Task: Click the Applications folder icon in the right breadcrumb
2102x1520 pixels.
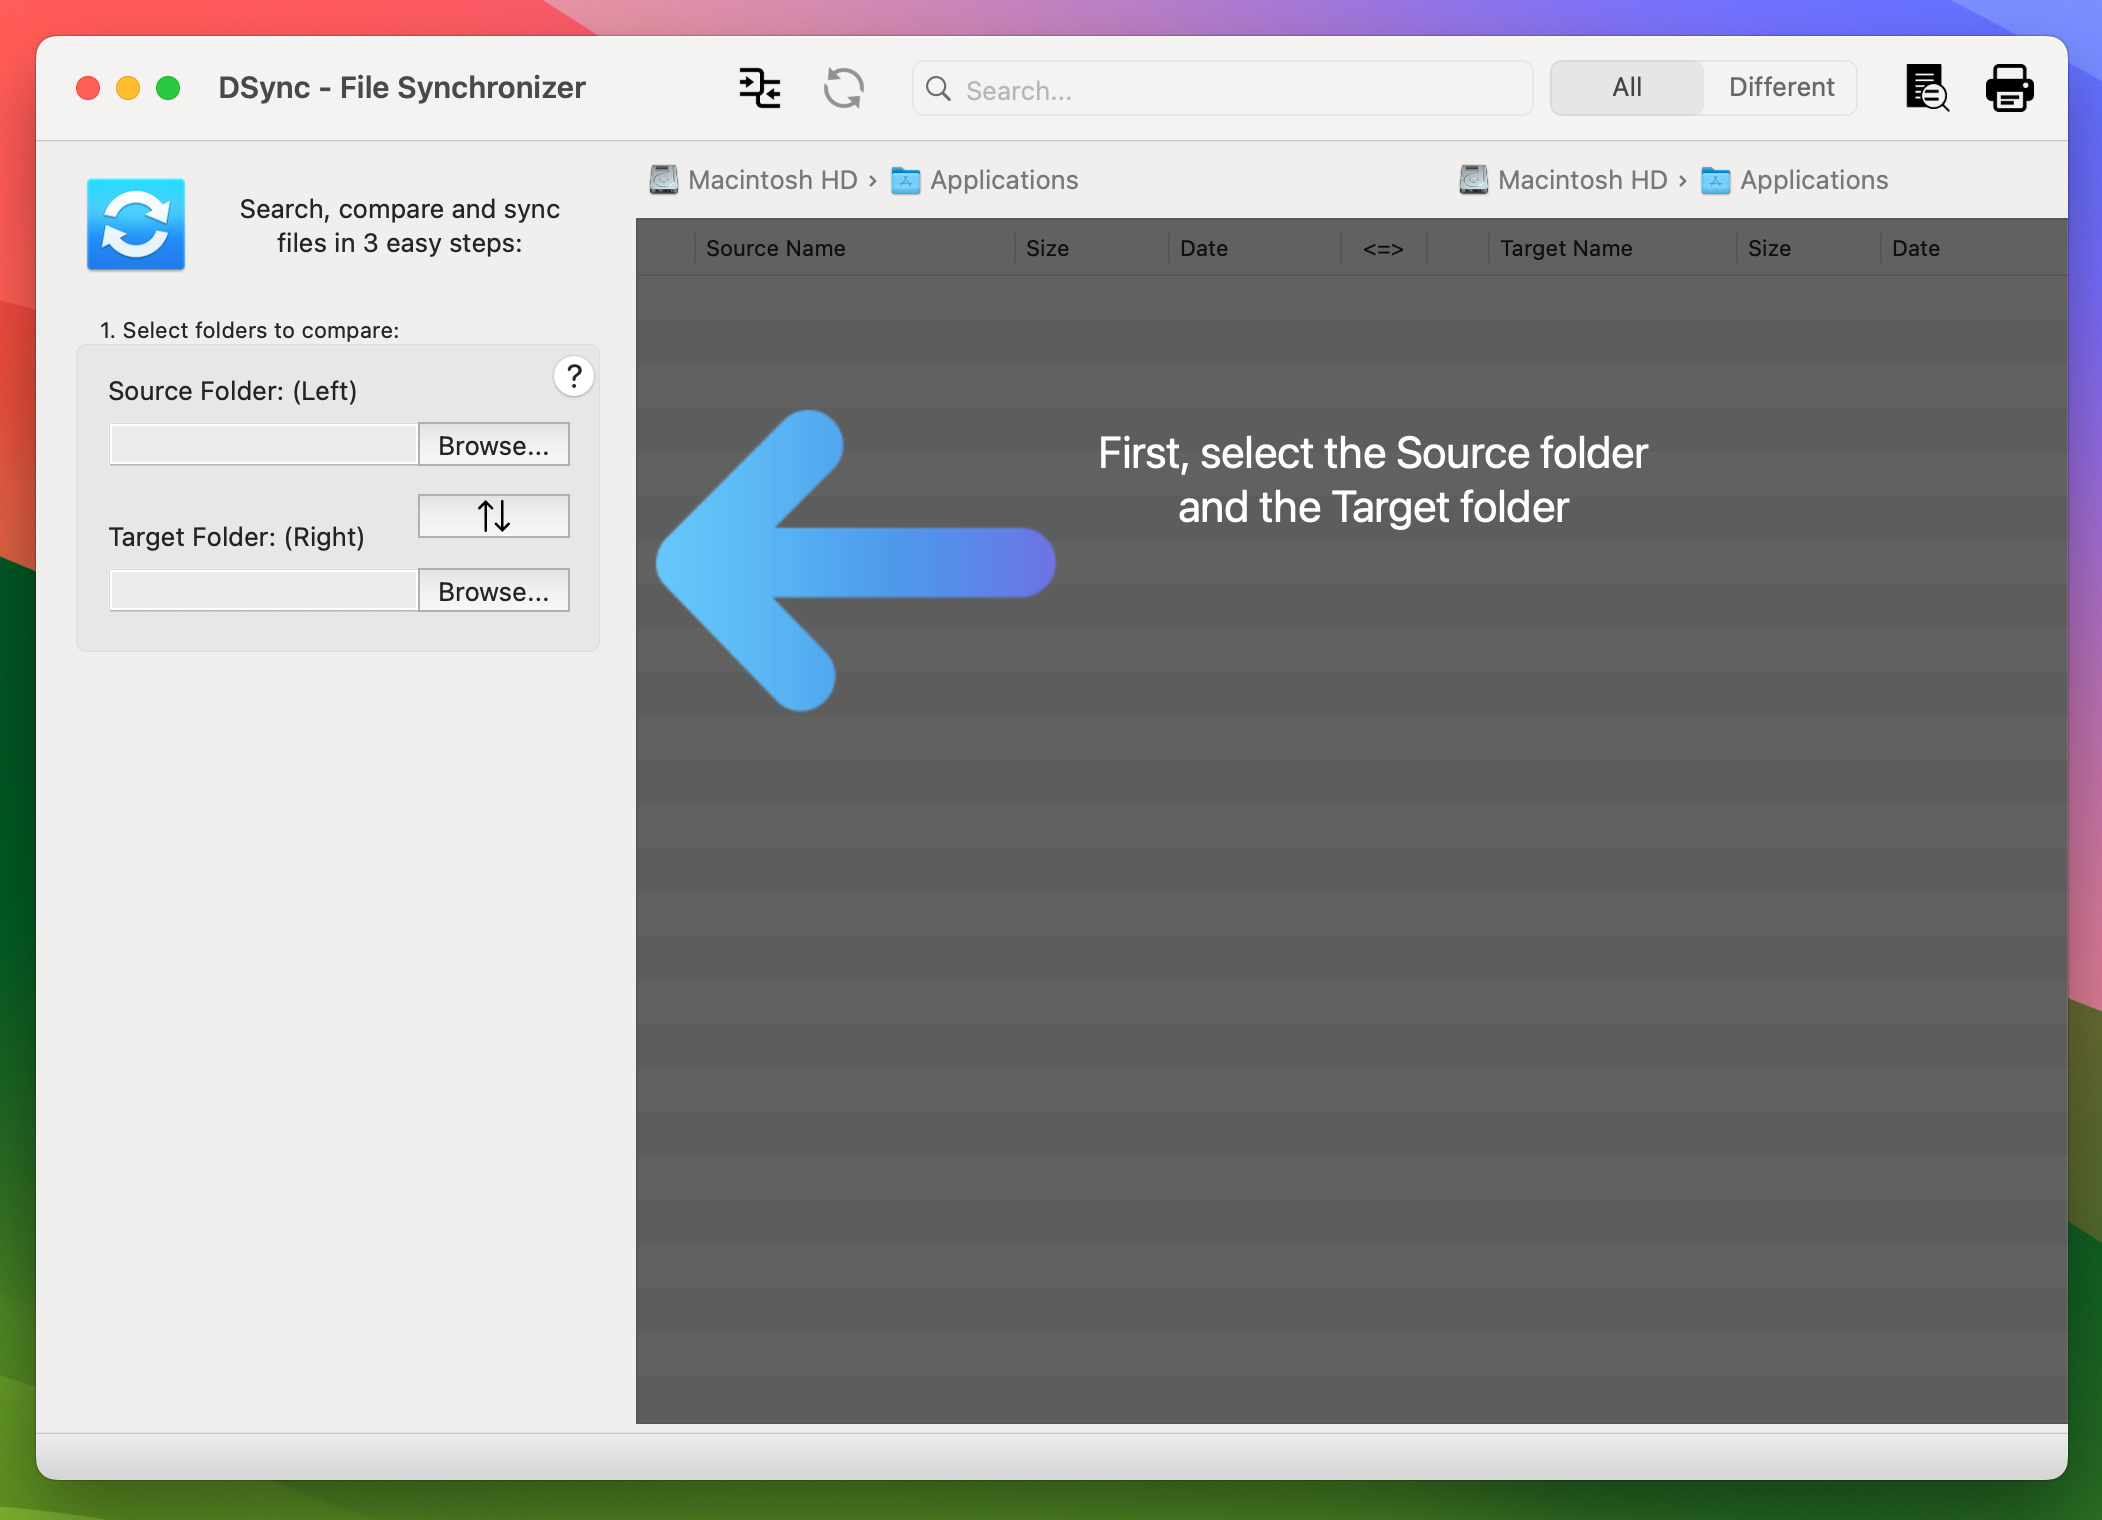Action: tap(1716, 180)
